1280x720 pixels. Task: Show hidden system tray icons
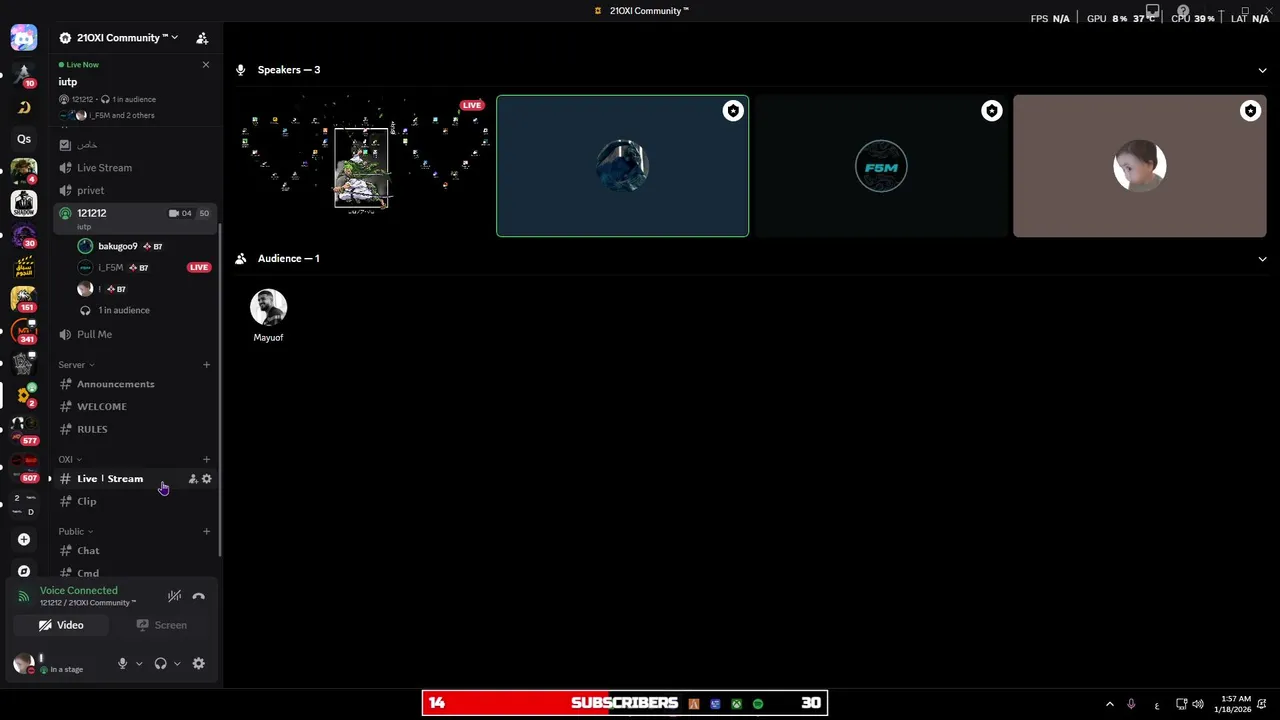[x=1109, y=705]
